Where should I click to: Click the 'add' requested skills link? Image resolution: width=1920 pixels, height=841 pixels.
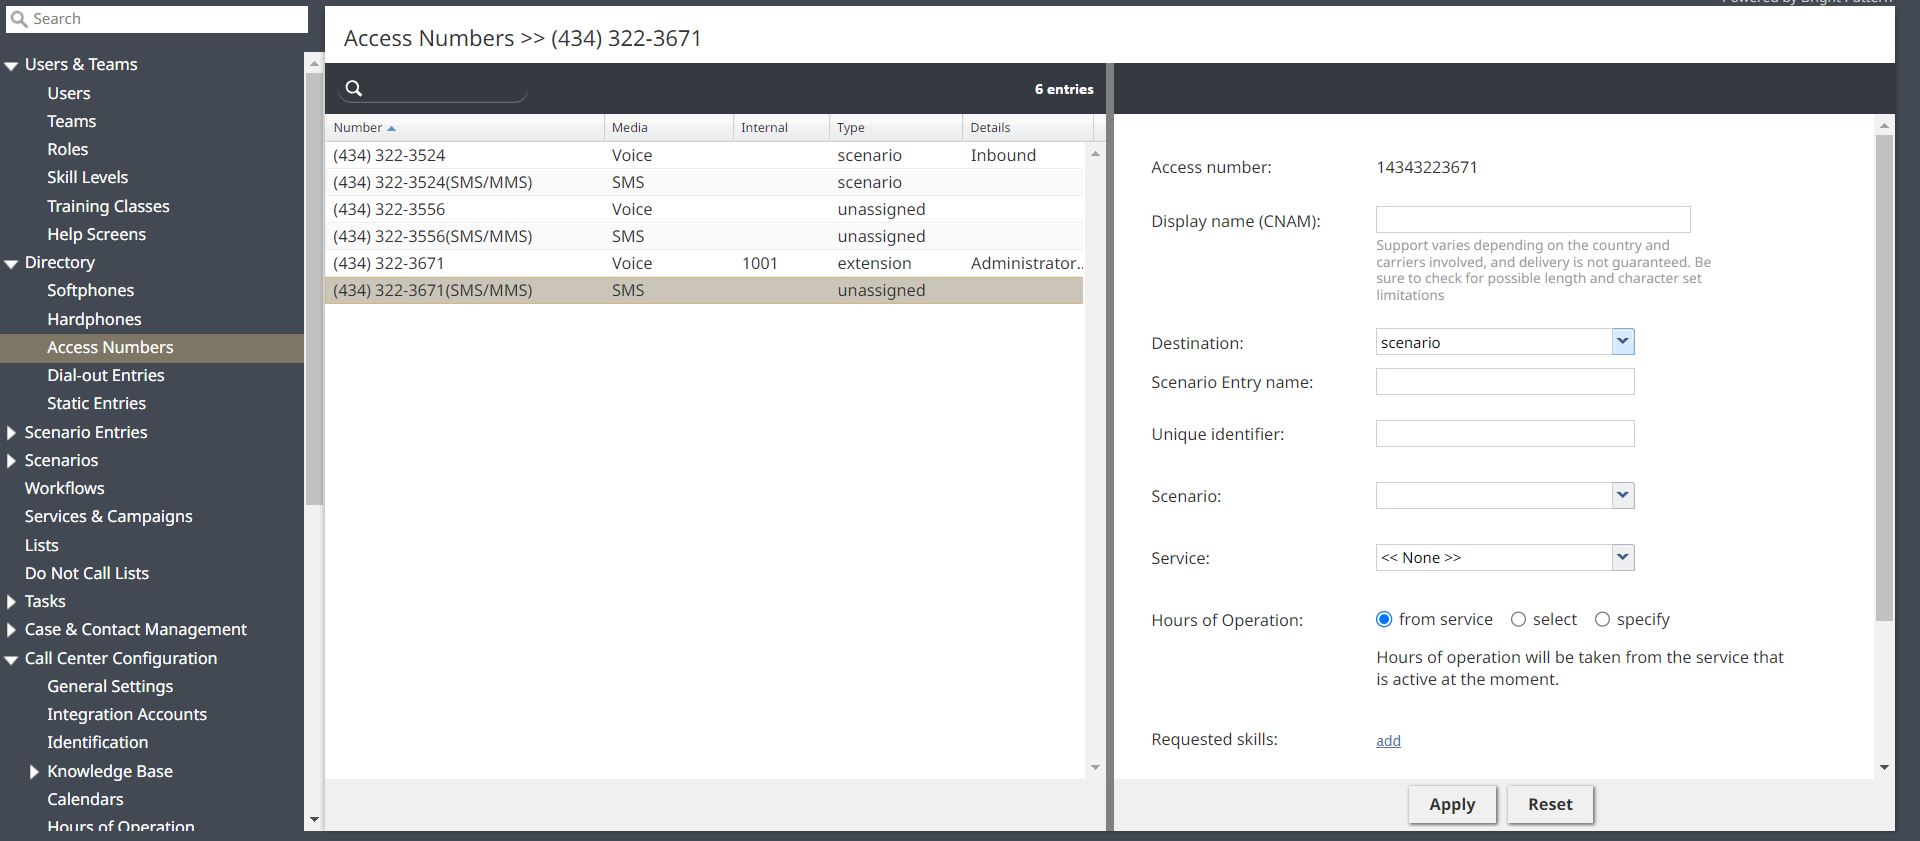(x=1388, y=741)
